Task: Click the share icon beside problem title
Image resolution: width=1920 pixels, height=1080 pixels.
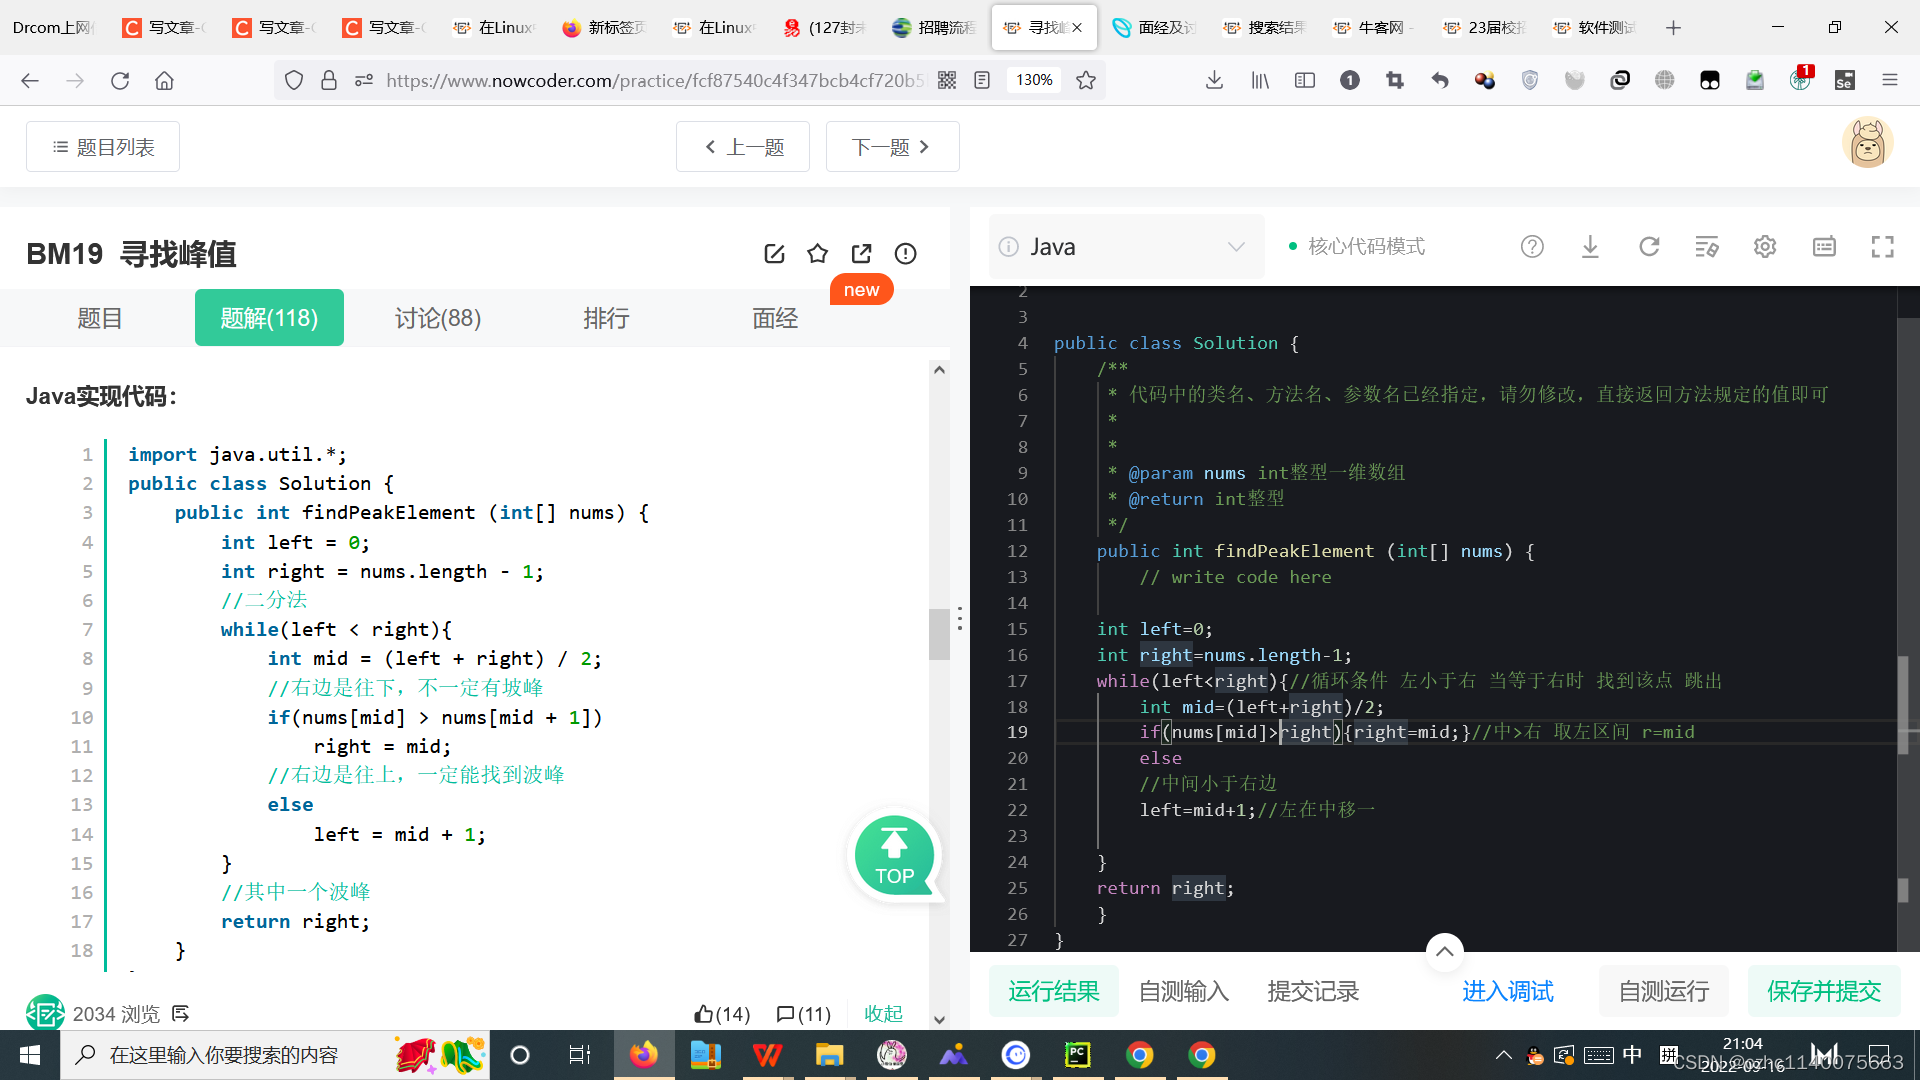Action: click(x=861, y=254)
